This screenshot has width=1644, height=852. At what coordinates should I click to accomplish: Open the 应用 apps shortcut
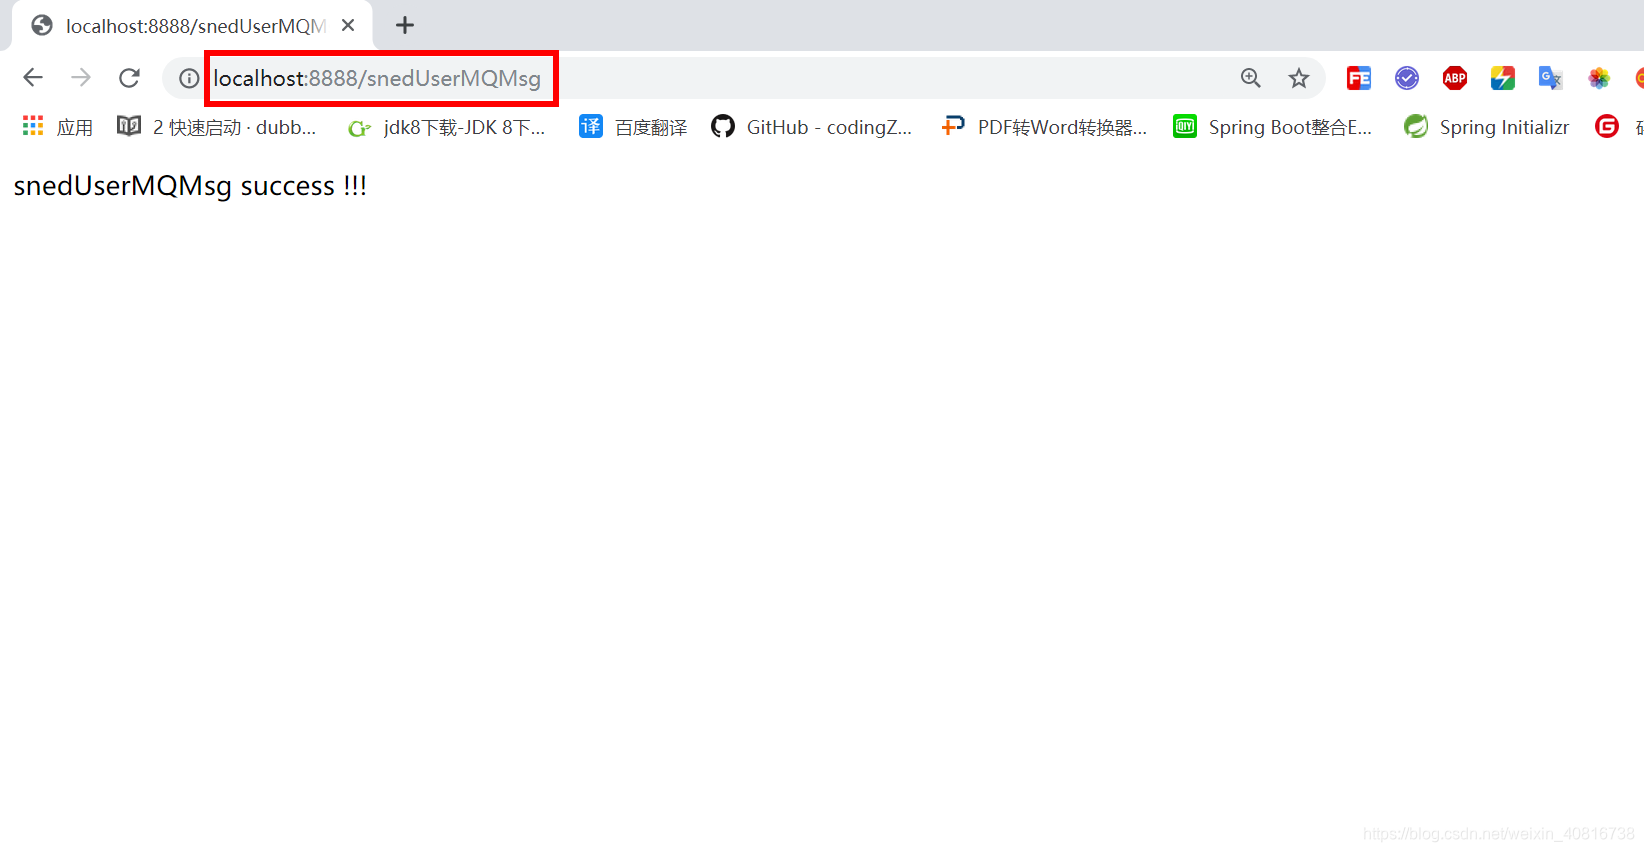coord(58,127)
